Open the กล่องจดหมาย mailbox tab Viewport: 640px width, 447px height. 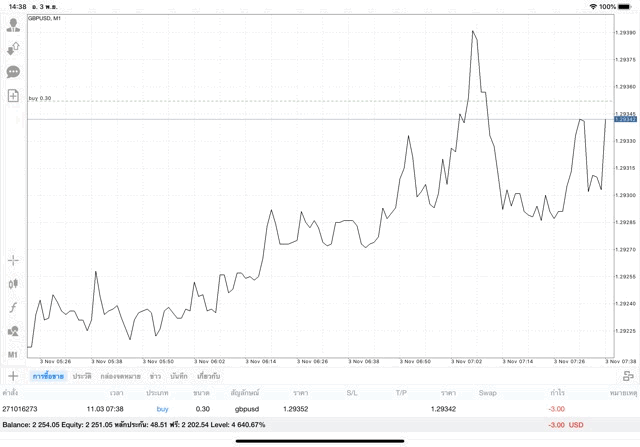coord(120,376)
